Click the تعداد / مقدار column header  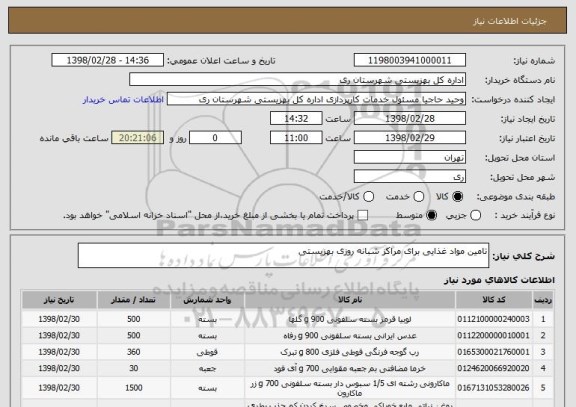[133, 300]
